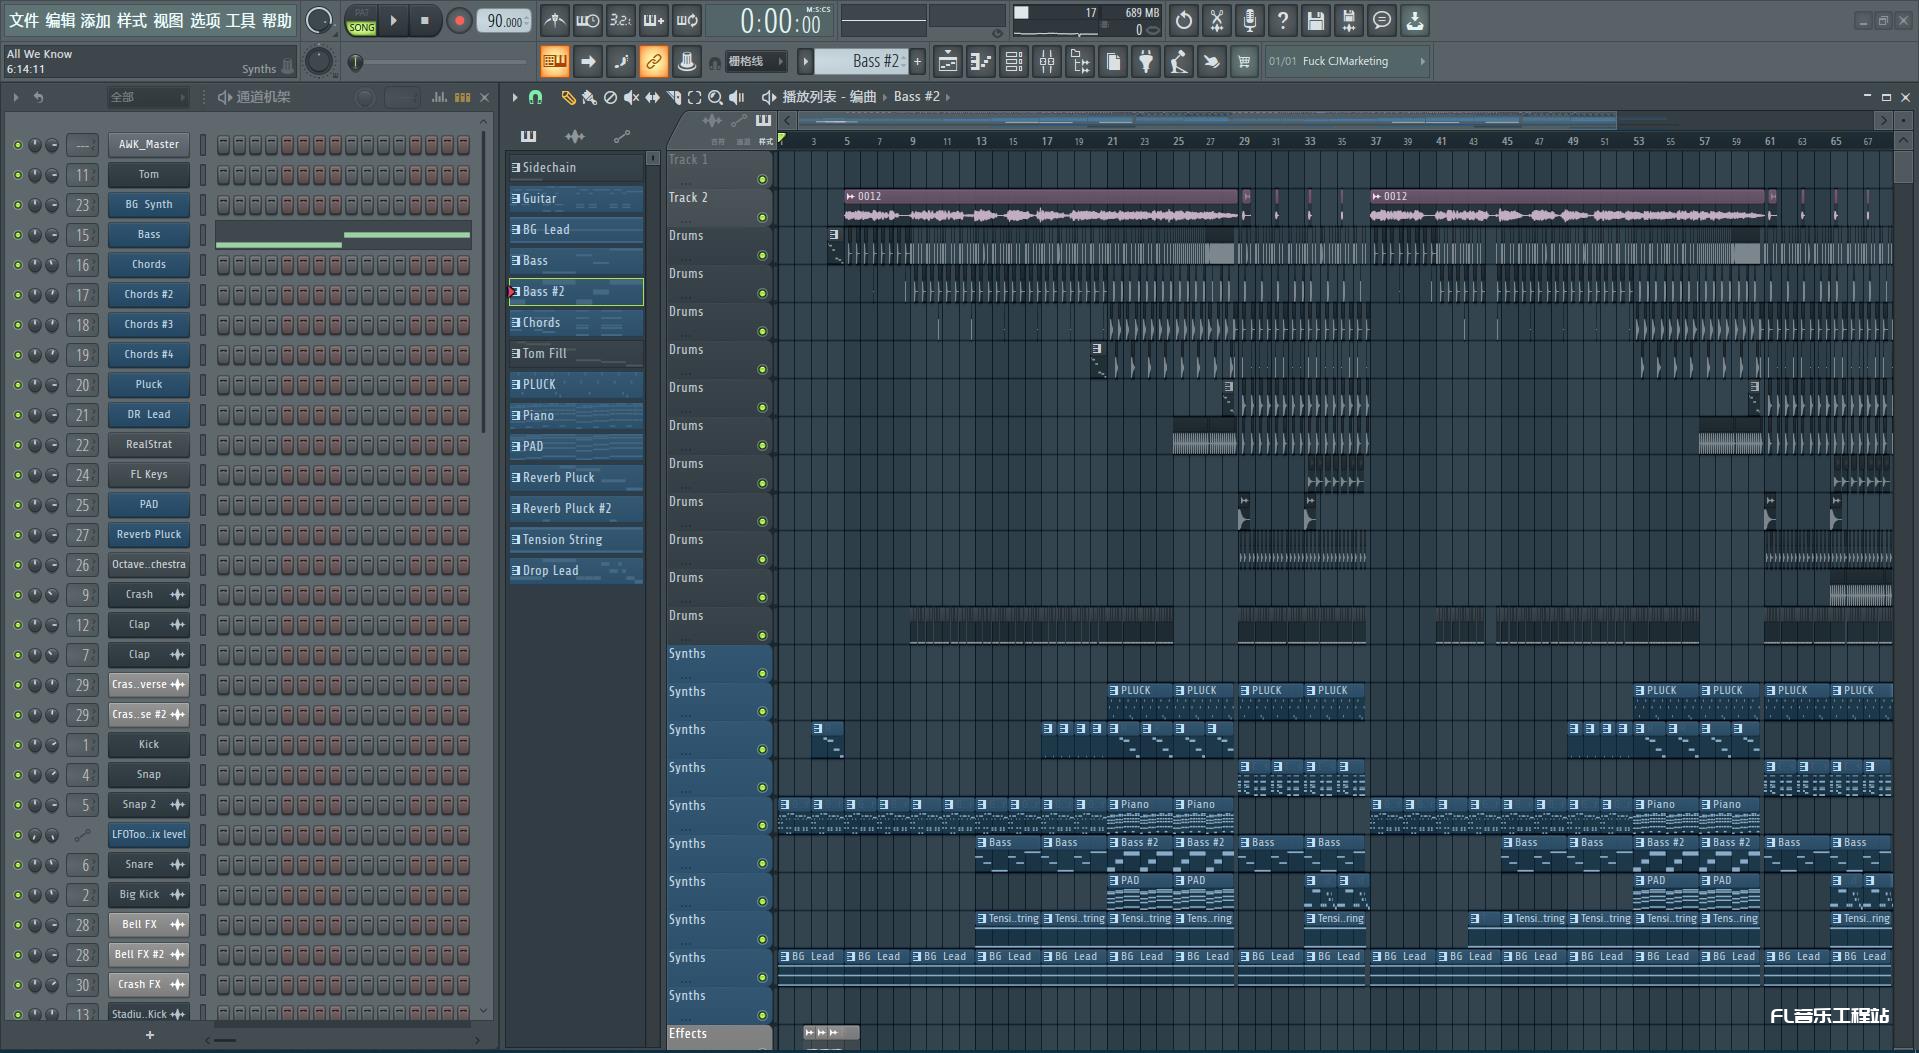The height and width of the screenshot is (1053, 1919).
Task: Expand the playlist options menu arrow
Action: 515,97
